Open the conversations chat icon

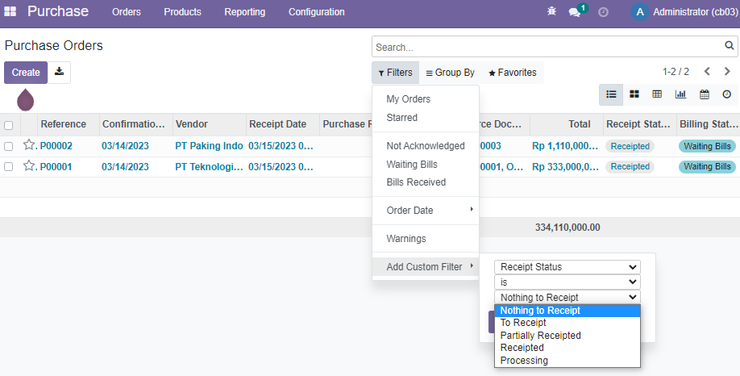coord(574,12)
